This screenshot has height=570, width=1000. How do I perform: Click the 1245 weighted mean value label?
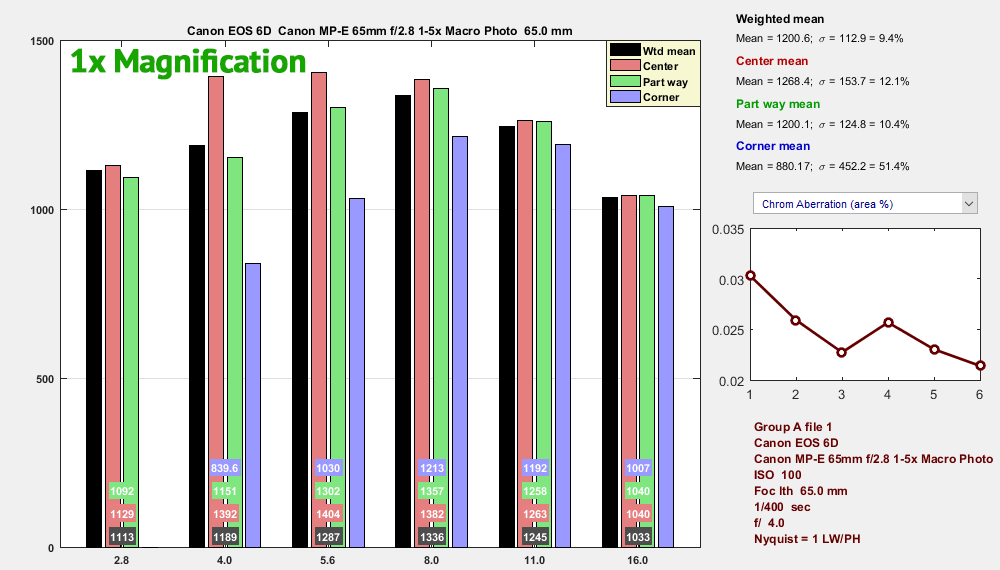[535, 537]
